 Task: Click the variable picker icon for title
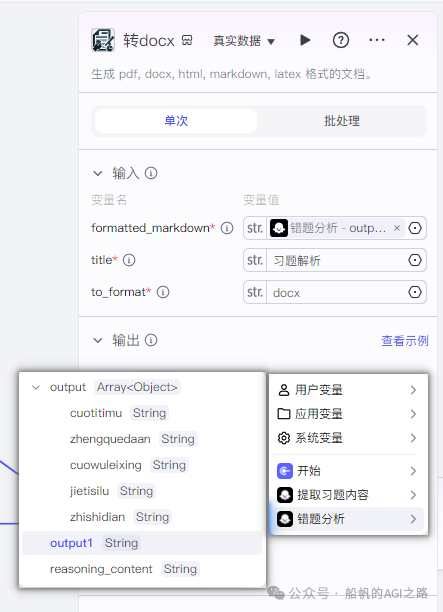coord(415,260)
